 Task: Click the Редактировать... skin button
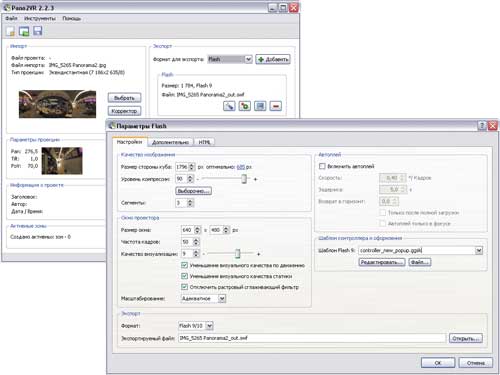pyautogui.click(x=382, y=262)
